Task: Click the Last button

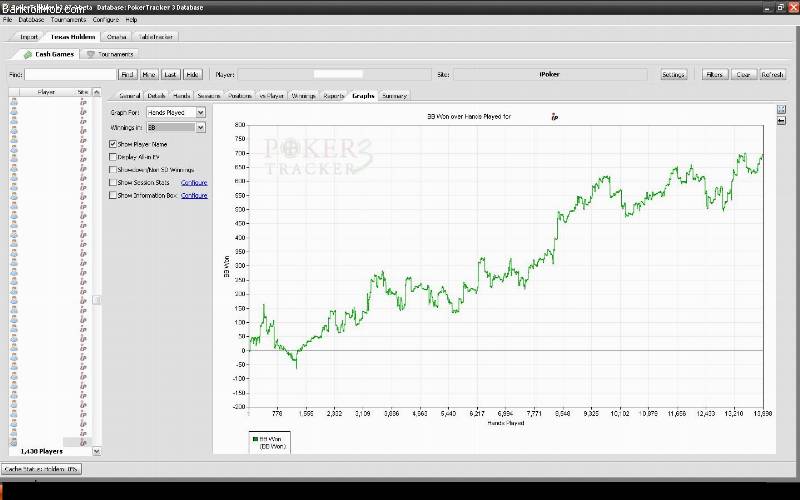Action: [170, 74]
